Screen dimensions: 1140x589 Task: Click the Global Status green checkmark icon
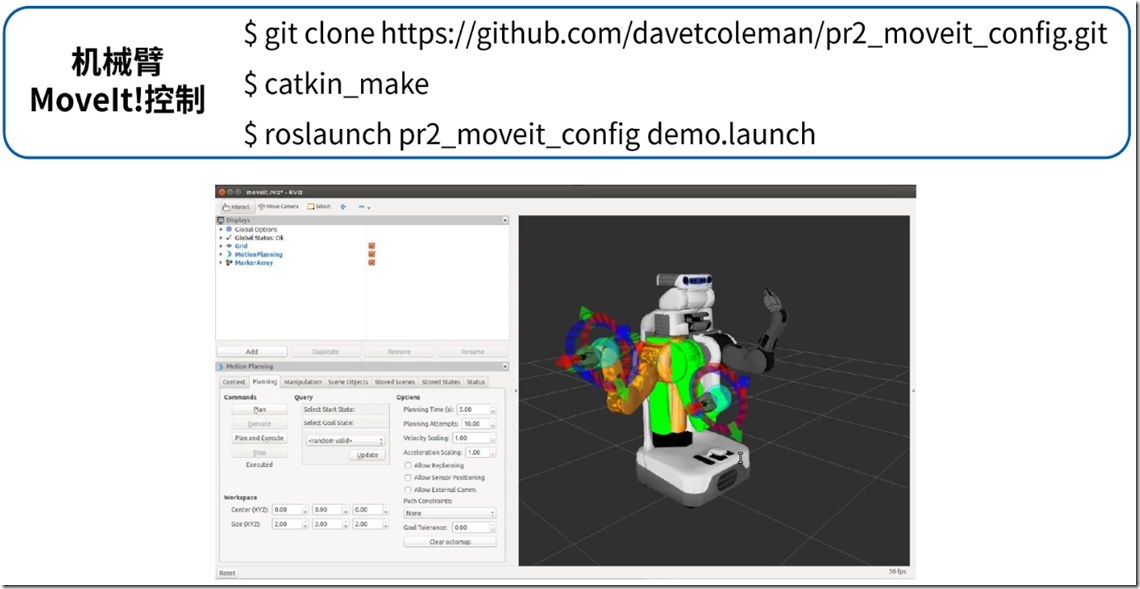click(229, 238)
